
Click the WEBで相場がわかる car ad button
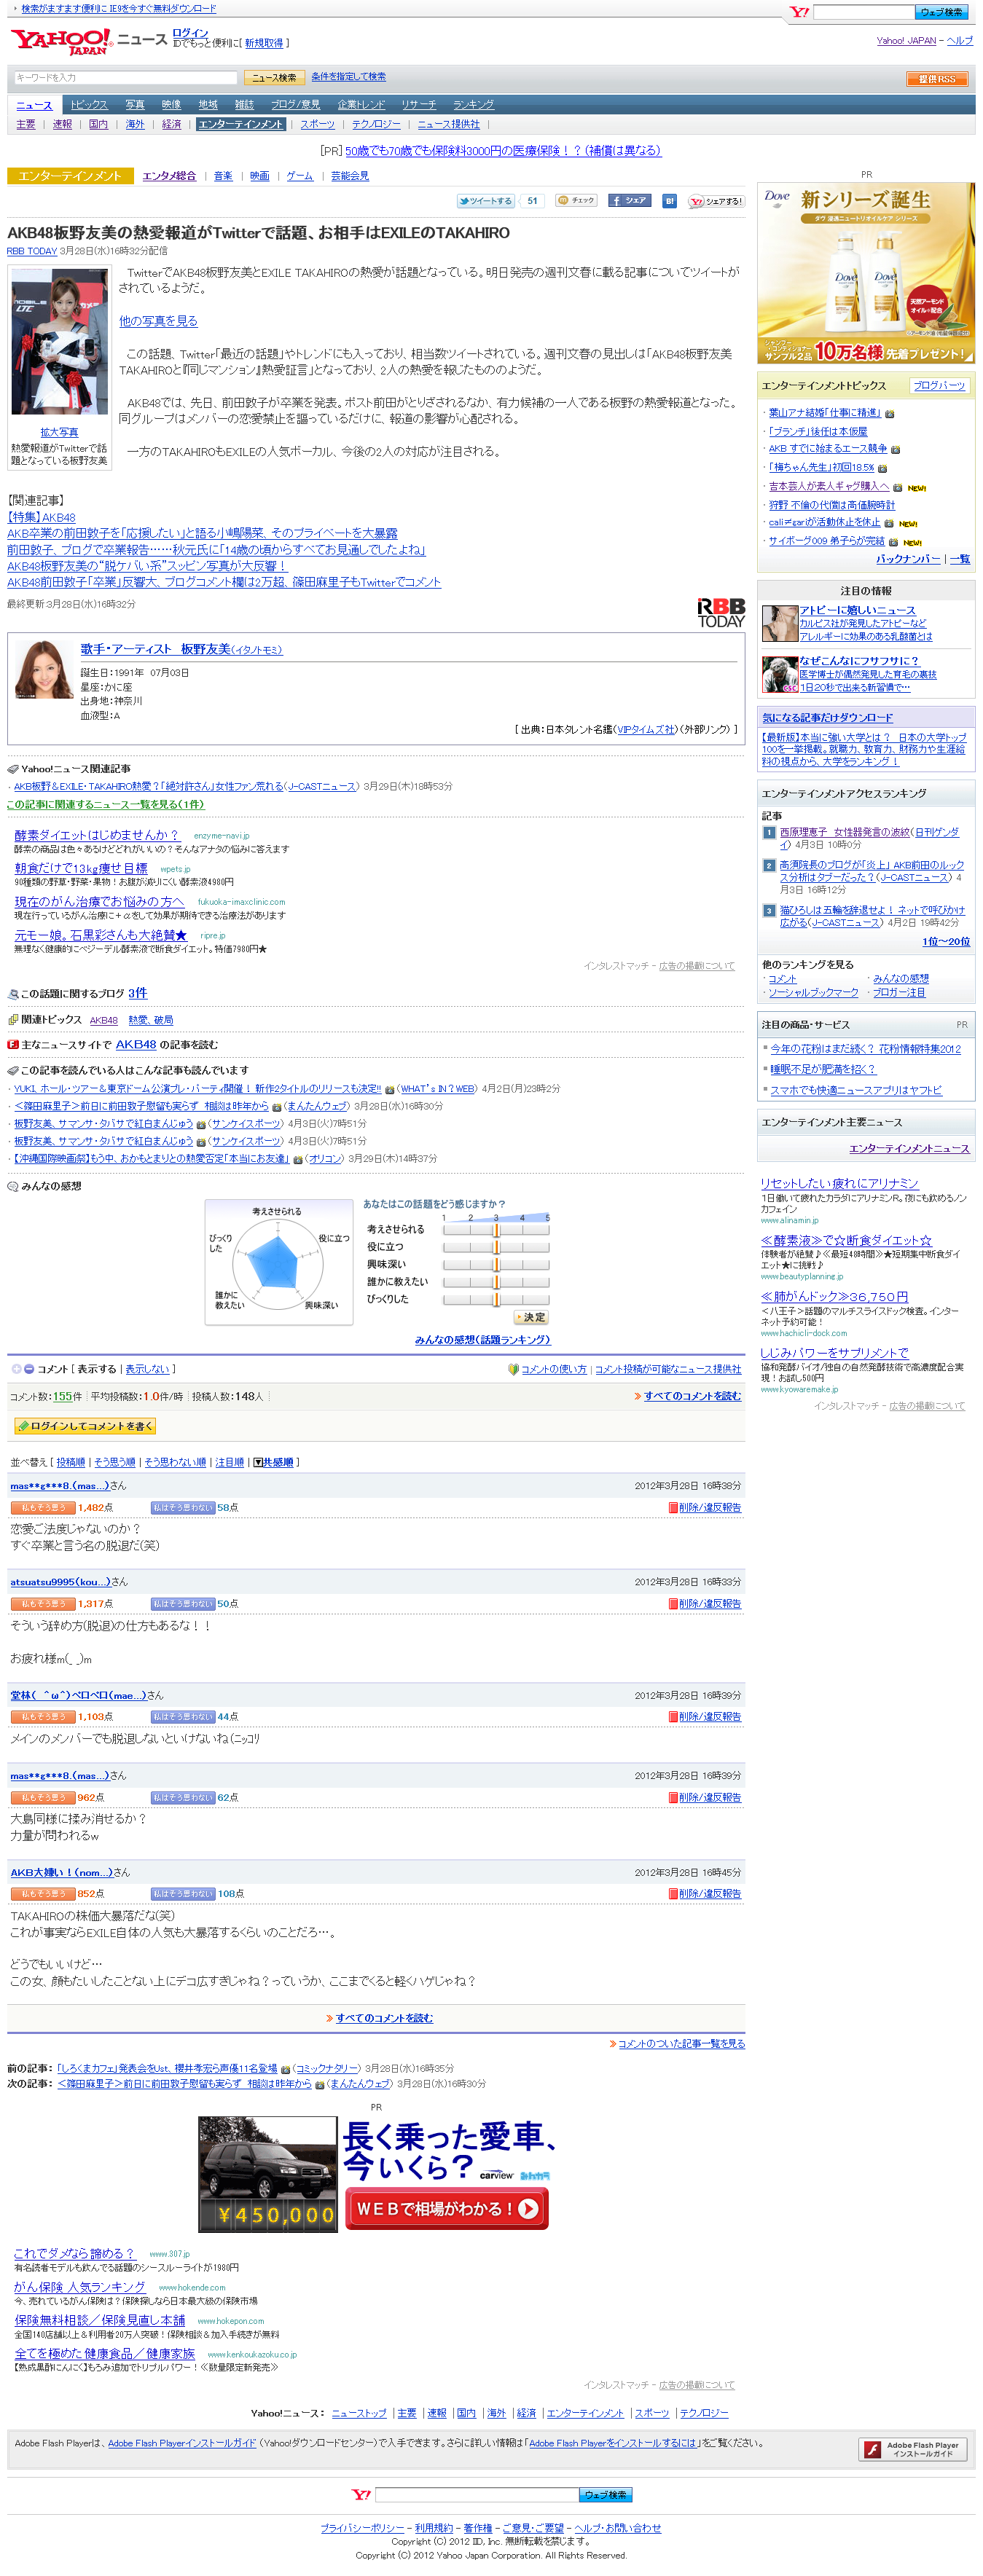(446, 2208)
